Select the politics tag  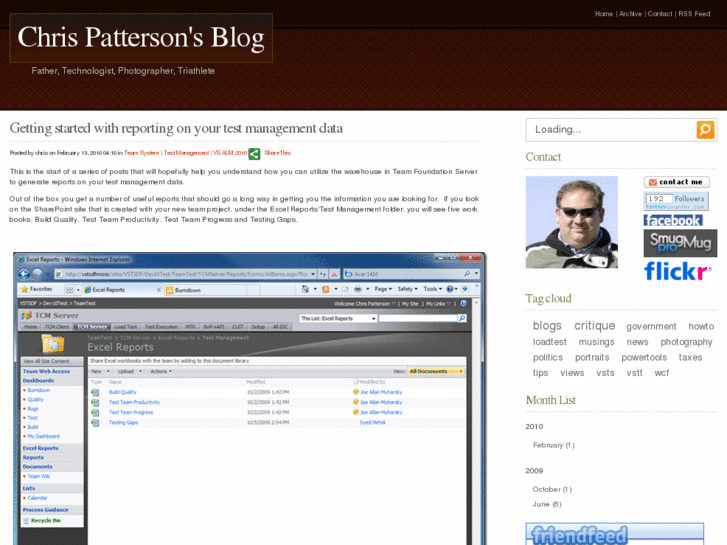click(548, 358)
